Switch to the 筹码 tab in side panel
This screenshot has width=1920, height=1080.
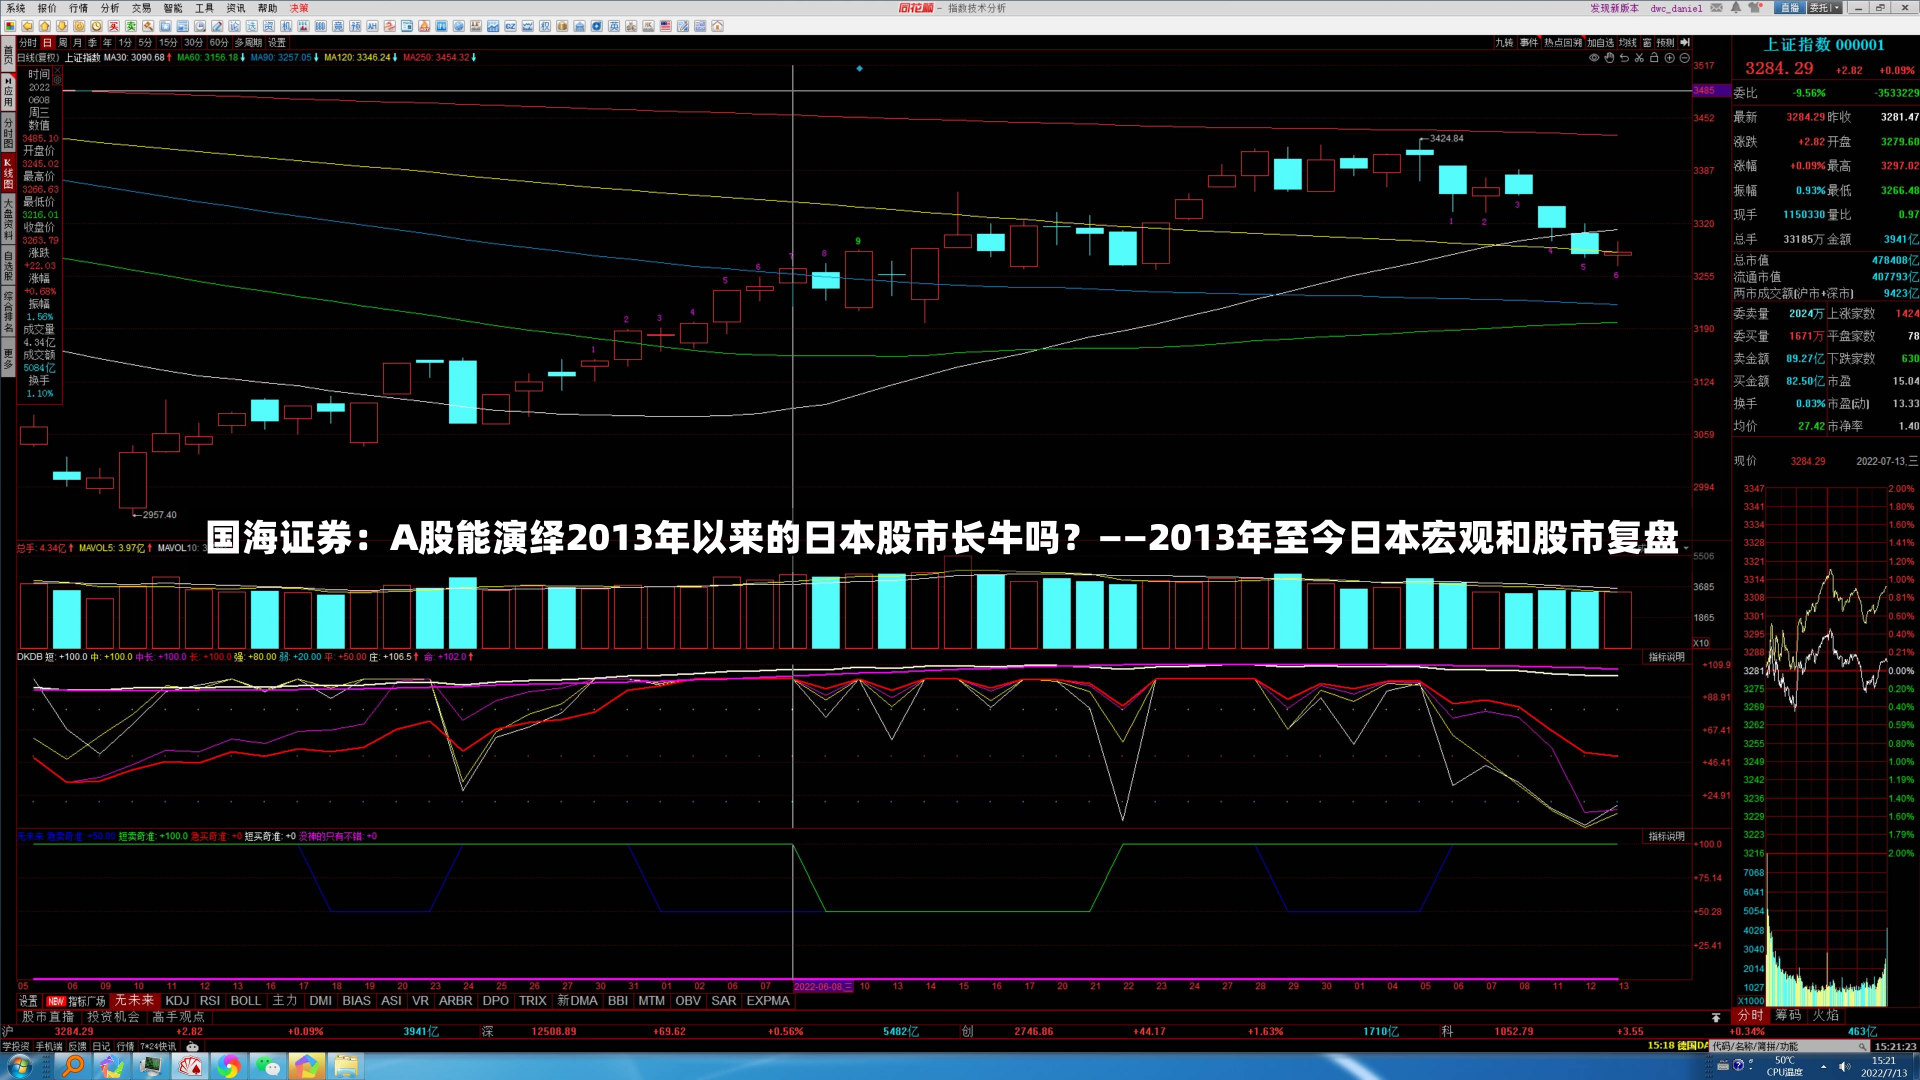click(1788, 1015)
